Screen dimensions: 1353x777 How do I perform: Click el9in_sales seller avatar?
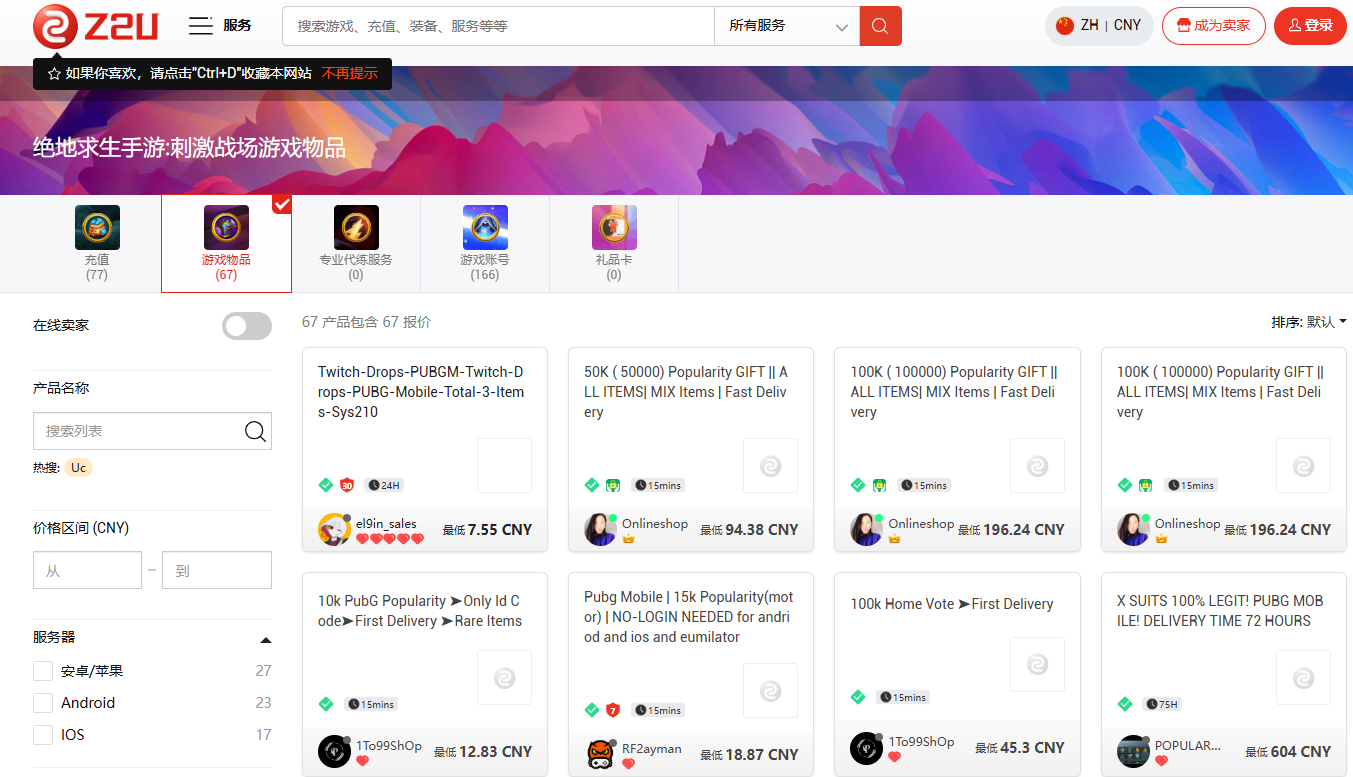334,530
